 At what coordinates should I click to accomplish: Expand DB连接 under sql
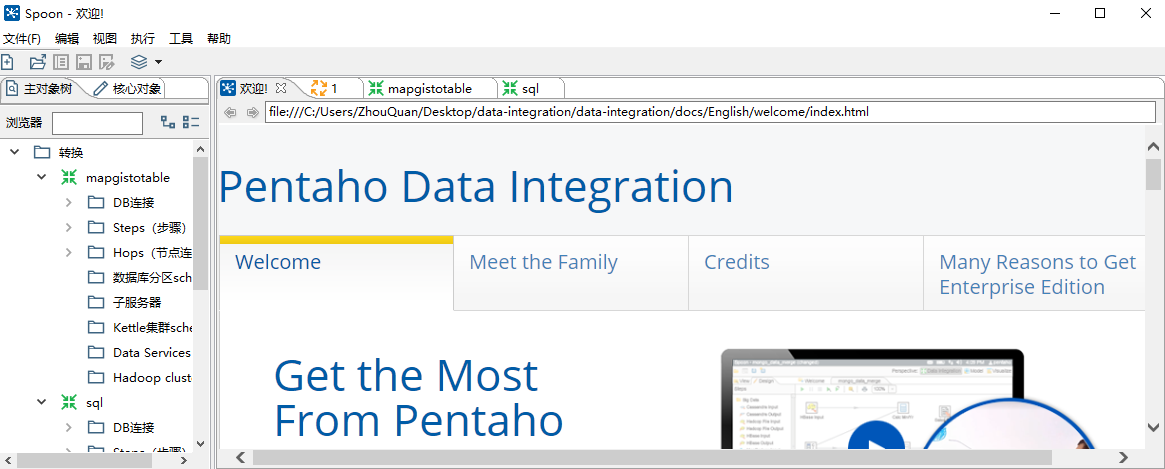tap(68, 427)
